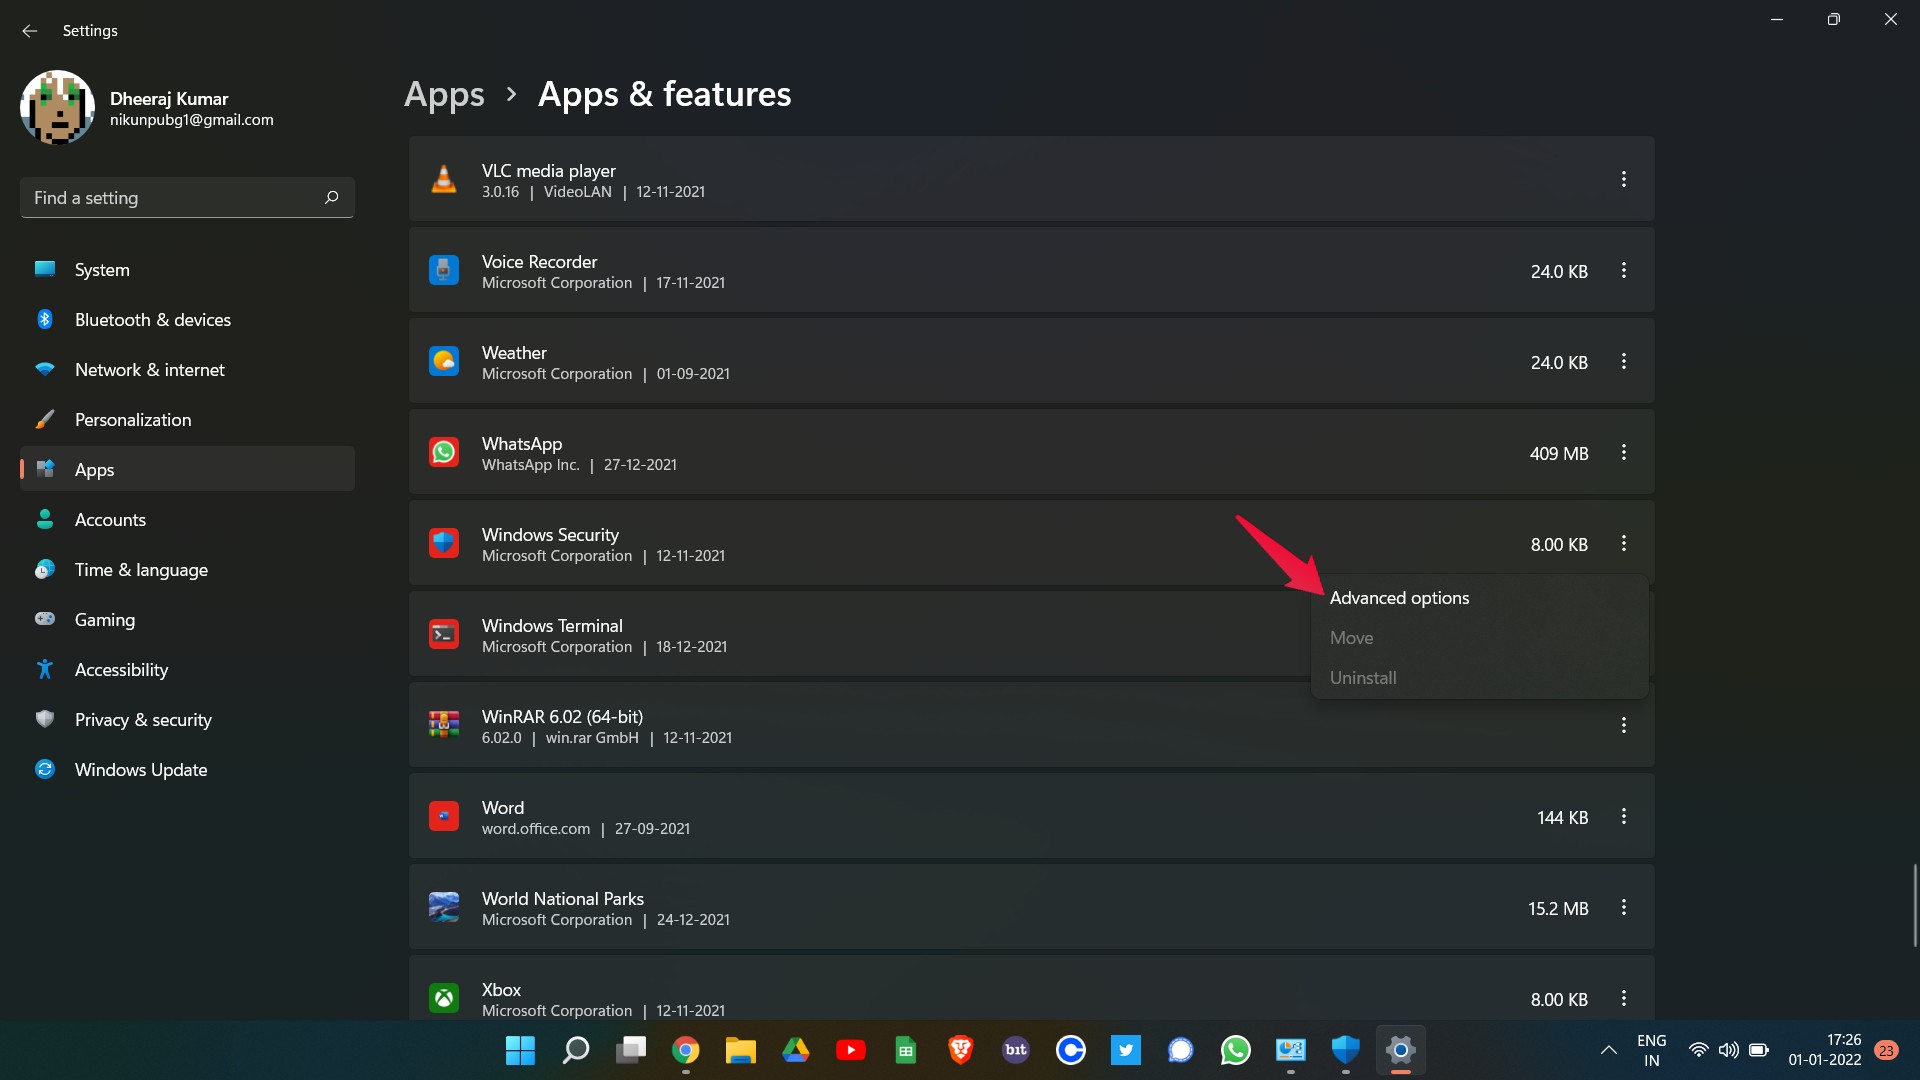
Task: Focus the Find a setting search box
Action: [187, 197]
